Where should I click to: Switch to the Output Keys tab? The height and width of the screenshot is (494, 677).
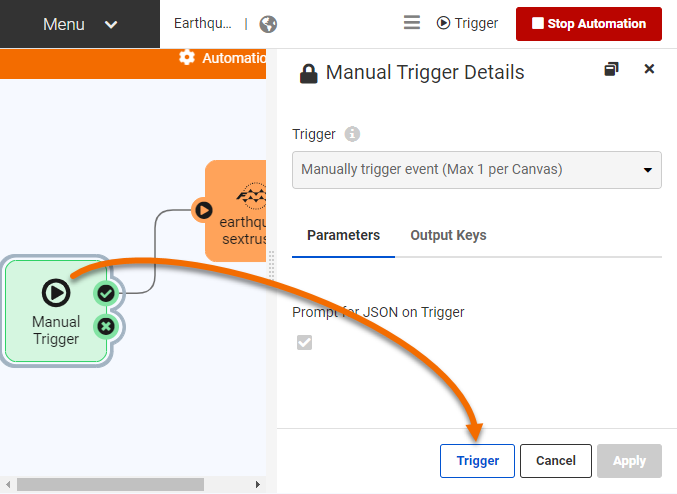point(448,236)
